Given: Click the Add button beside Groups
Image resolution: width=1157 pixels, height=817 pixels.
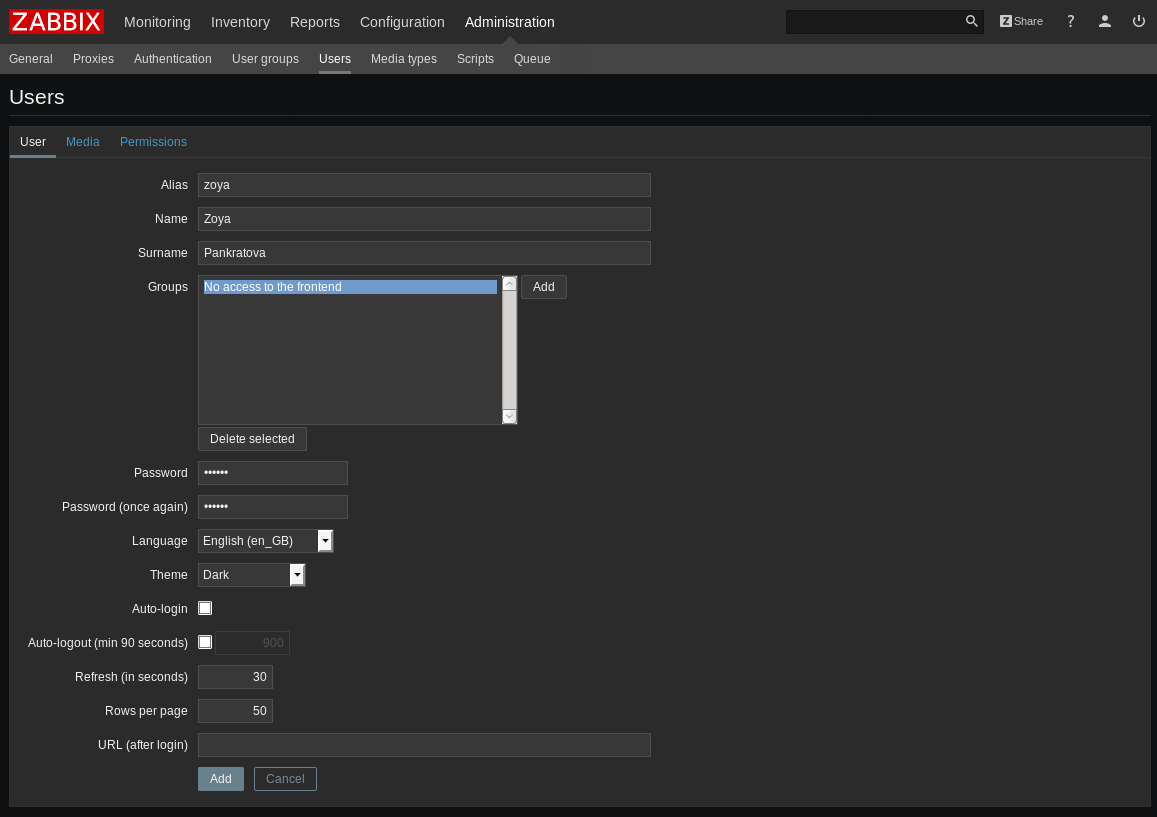Looking at the screenshot, I should point(543,287).
